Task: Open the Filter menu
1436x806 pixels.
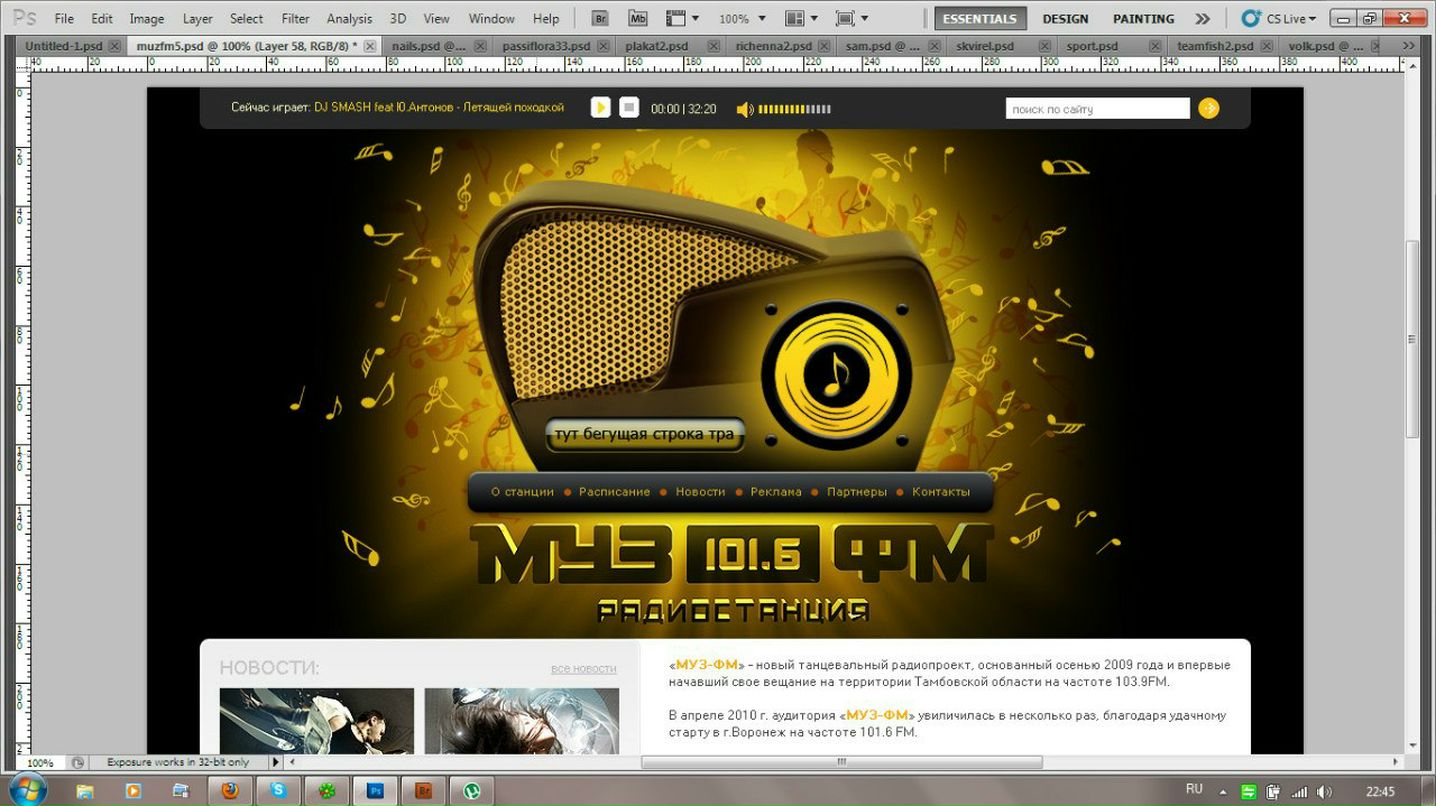Action: pos(295,18)
